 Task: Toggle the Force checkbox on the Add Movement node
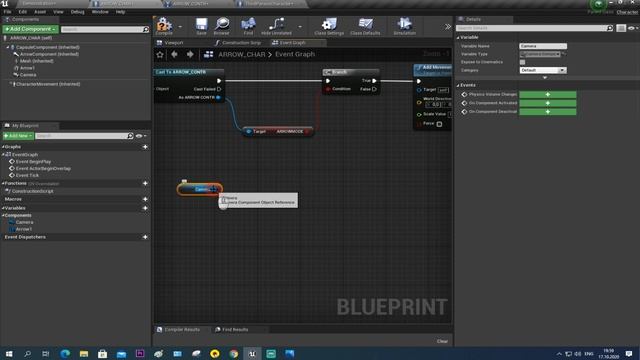(x=439, y=124)
